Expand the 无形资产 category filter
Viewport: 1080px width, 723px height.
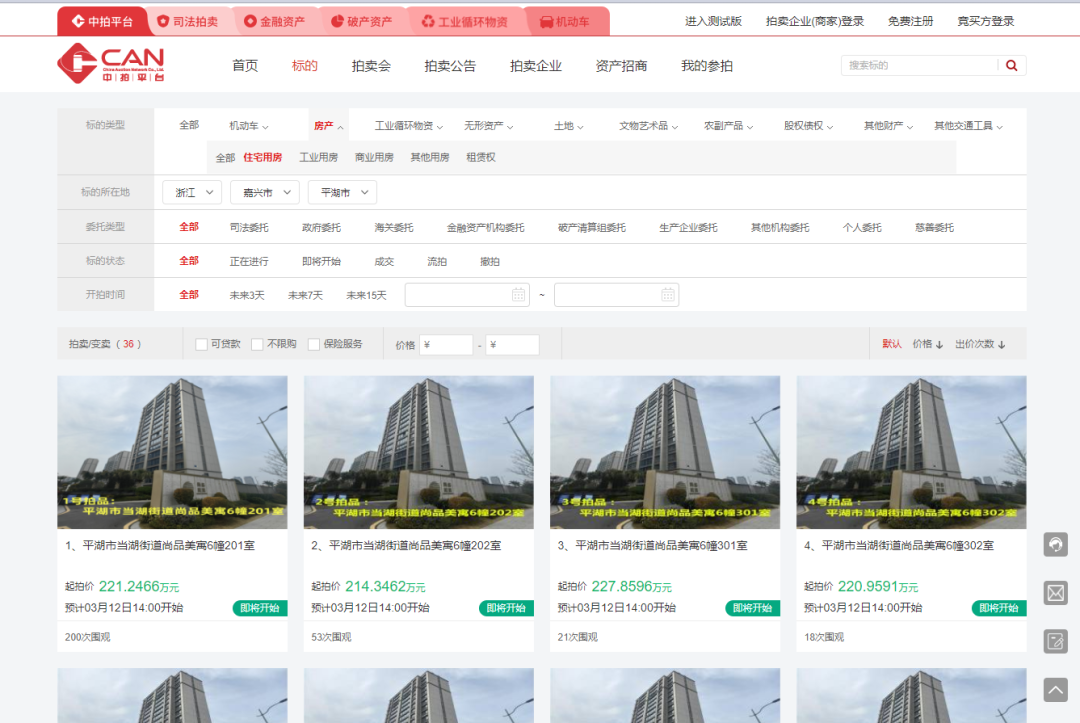pos(489,126)
